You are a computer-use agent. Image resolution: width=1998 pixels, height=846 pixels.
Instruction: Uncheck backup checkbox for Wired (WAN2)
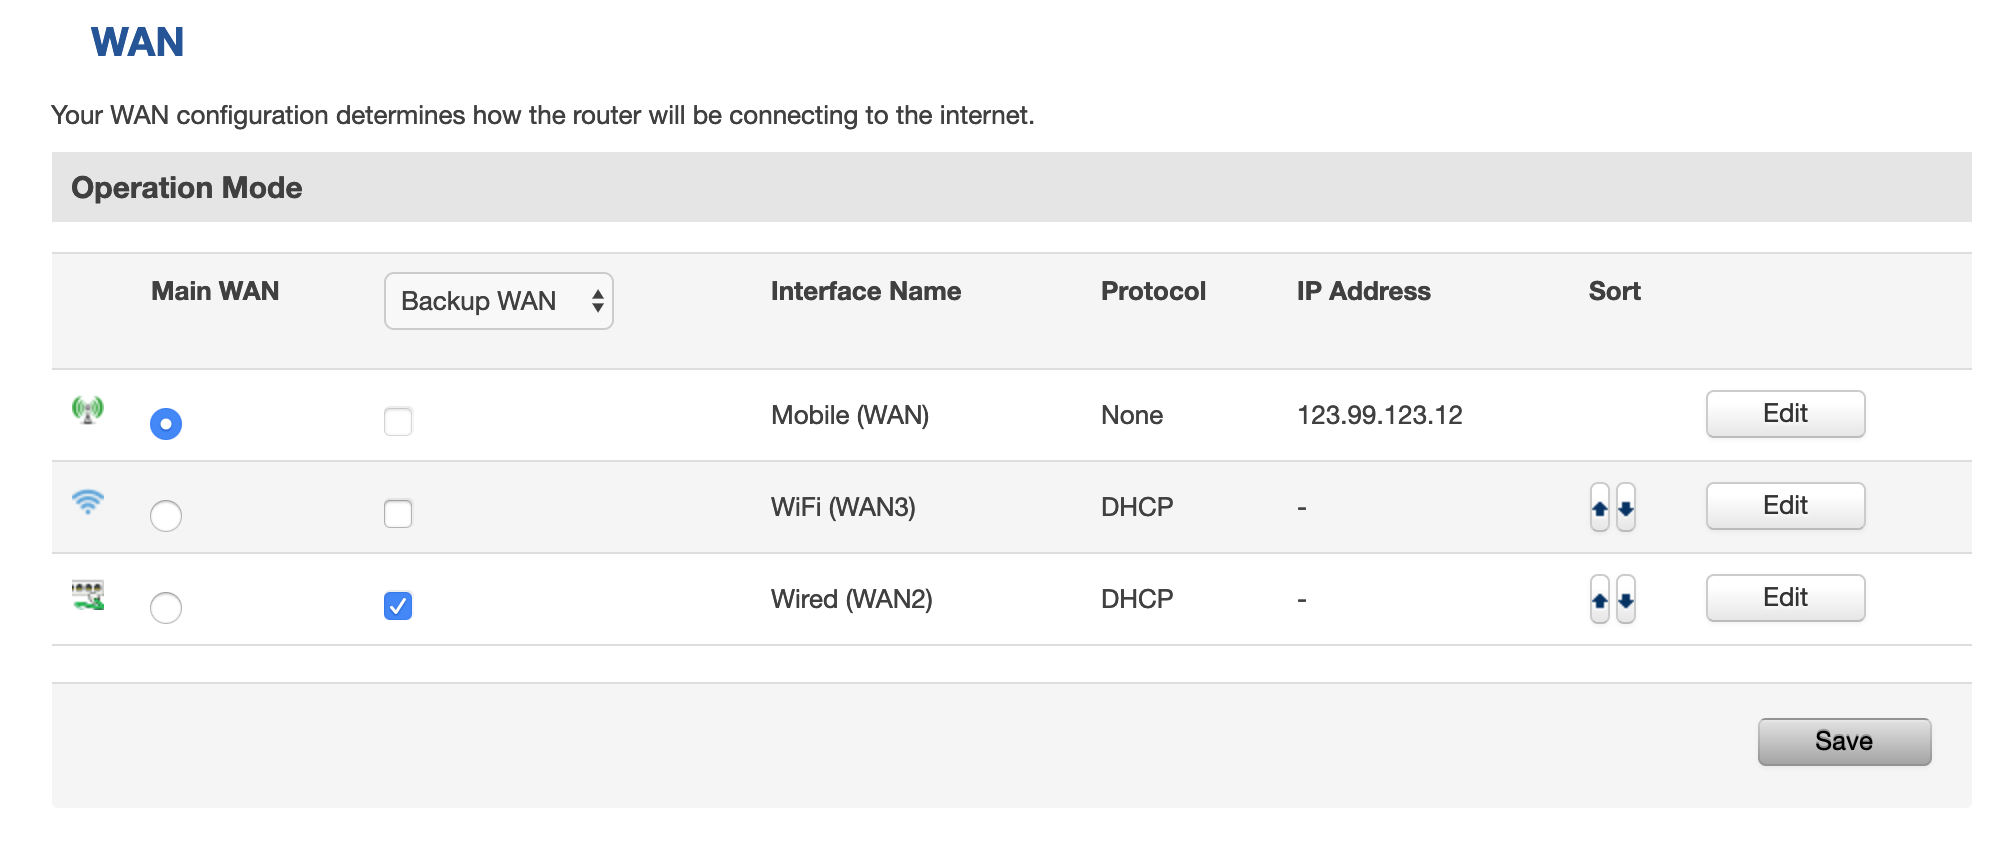(x=398, y=606)
